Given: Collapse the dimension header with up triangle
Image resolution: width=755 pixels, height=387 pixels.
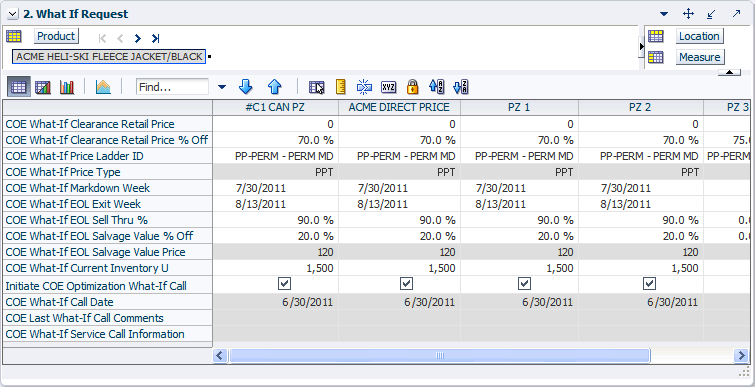Looking at the screenshot, I should [x=729, y=72].
